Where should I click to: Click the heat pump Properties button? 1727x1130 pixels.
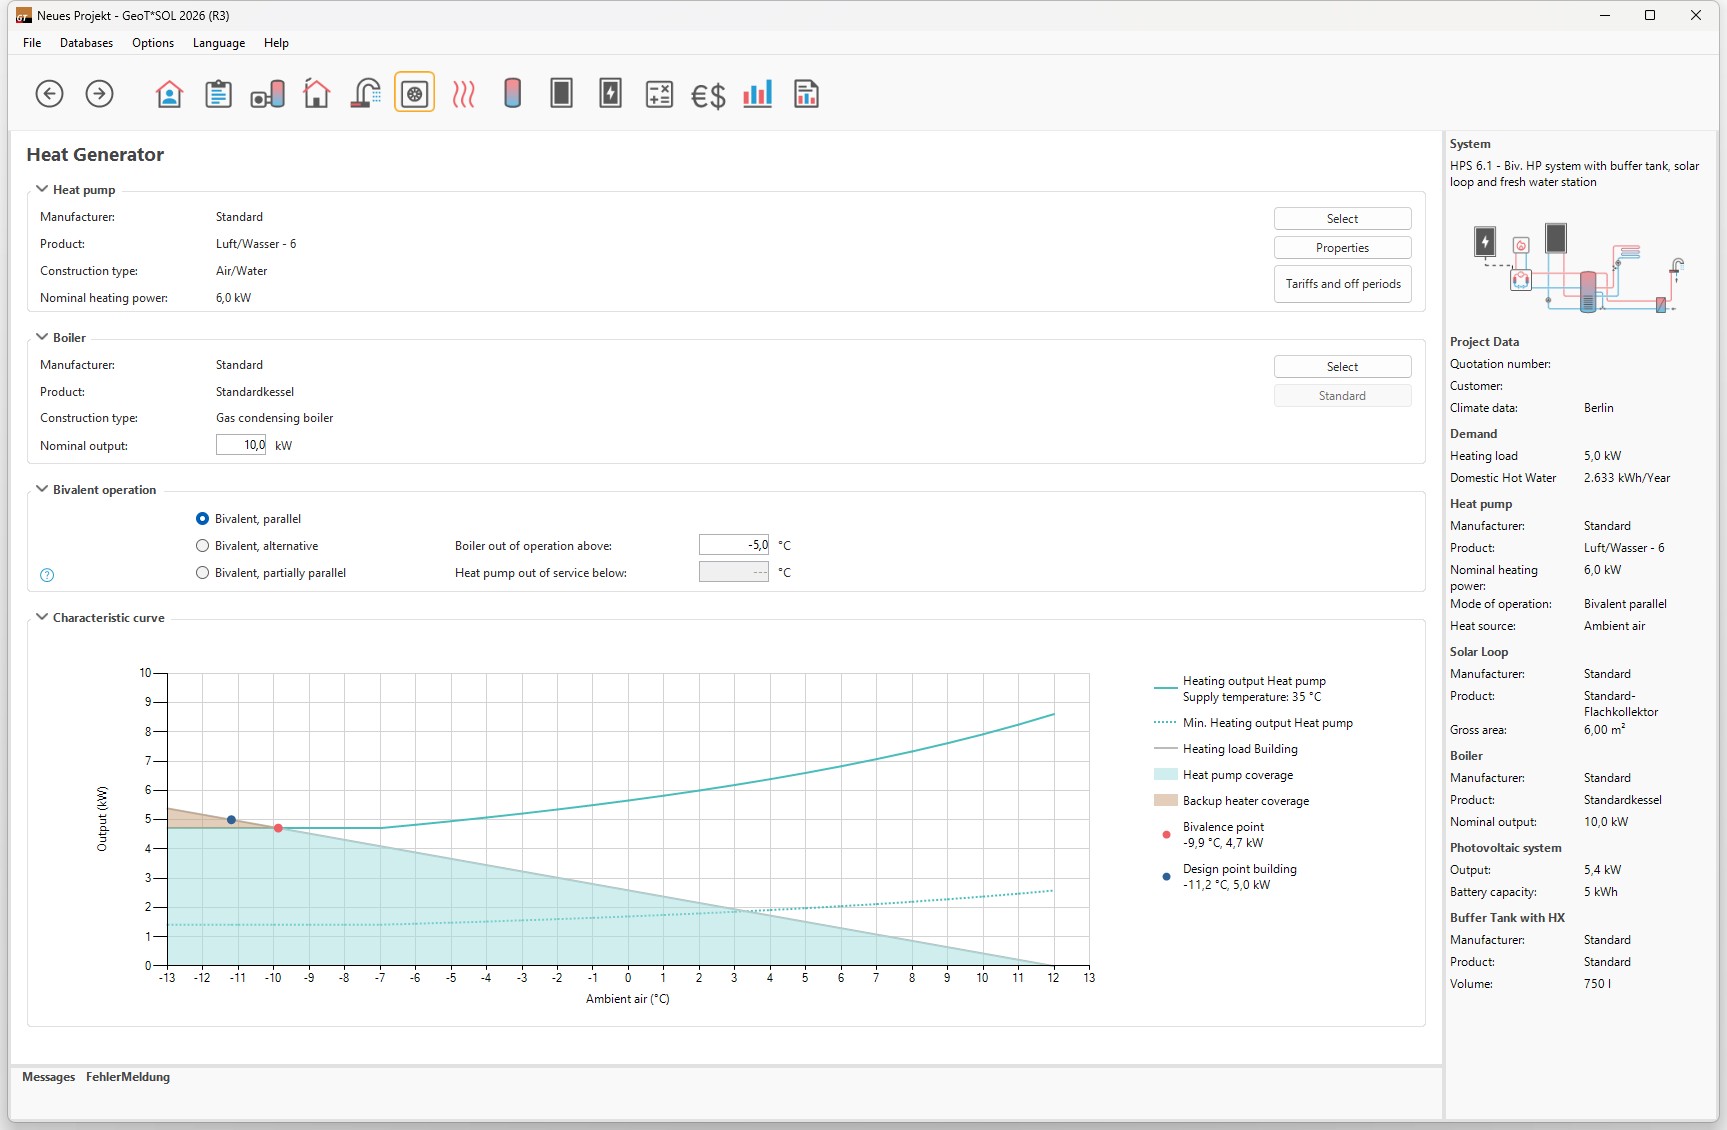coord(1342,248)
